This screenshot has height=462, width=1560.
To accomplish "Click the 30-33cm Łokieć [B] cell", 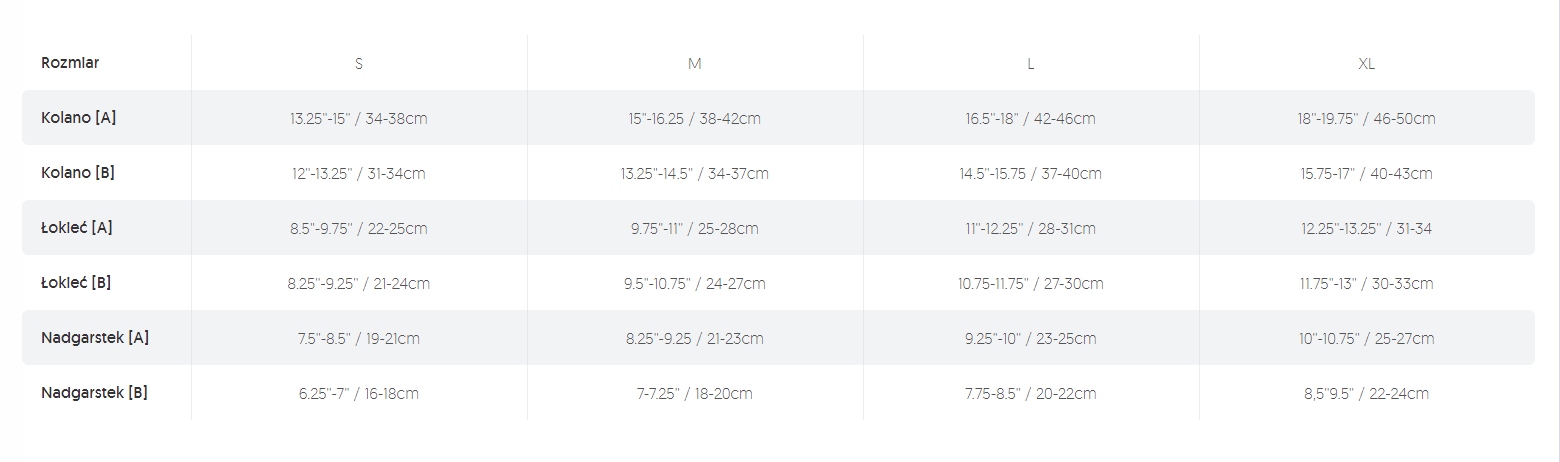I will pyautogui.click(x=1367, y=284).
